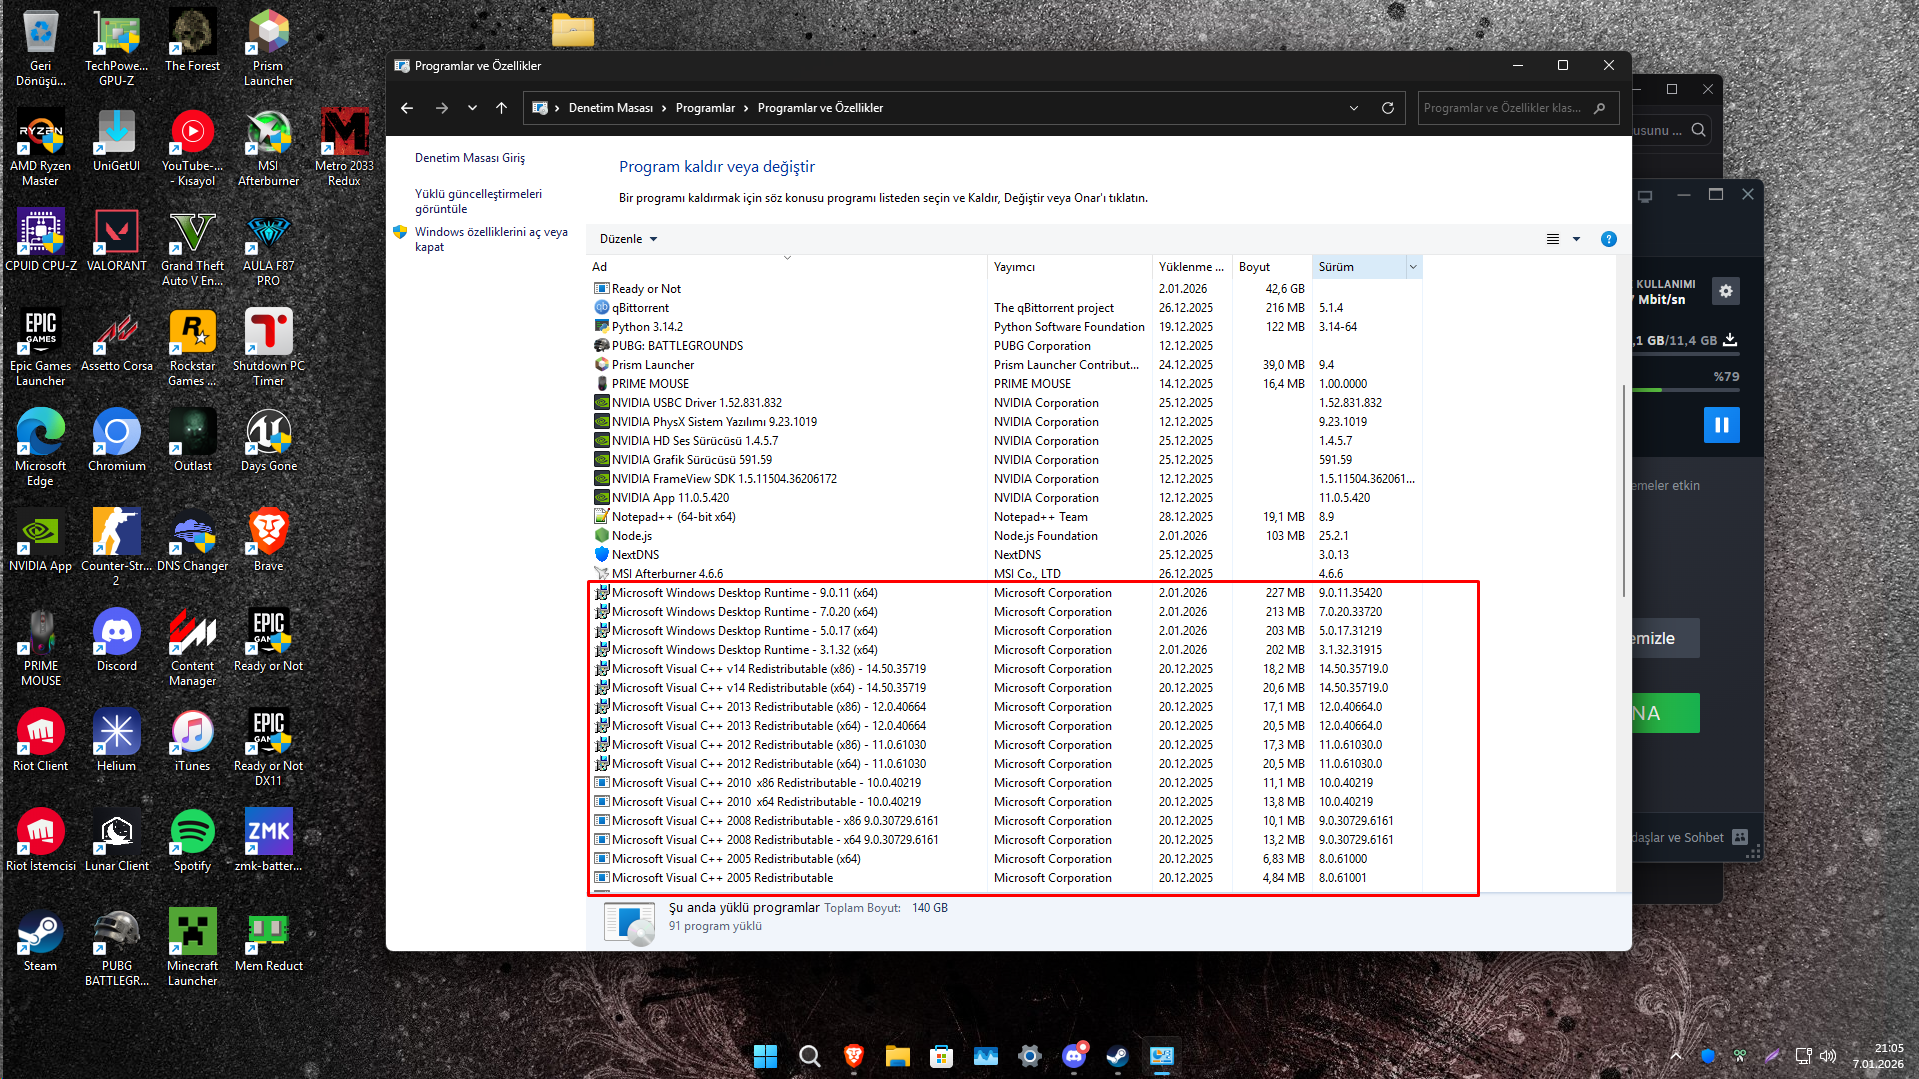Open Windows özelliklerini aç veya kapat link

pyautogui.click(x=491, y=239)
